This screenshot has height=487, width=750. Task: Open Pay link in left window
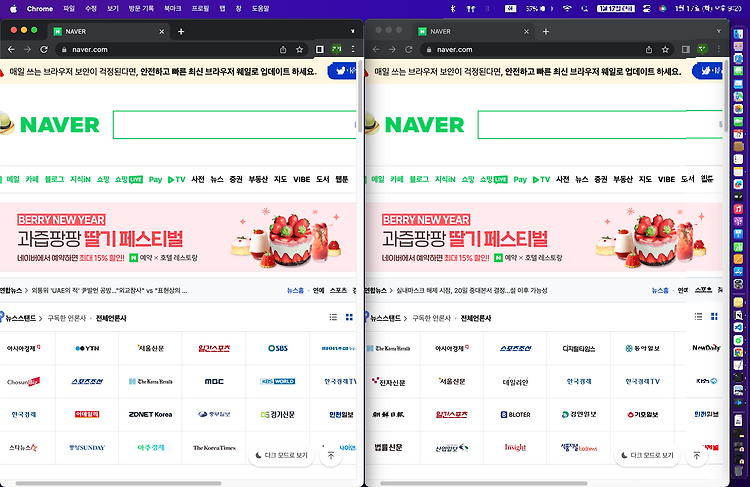tap(155, 179)
